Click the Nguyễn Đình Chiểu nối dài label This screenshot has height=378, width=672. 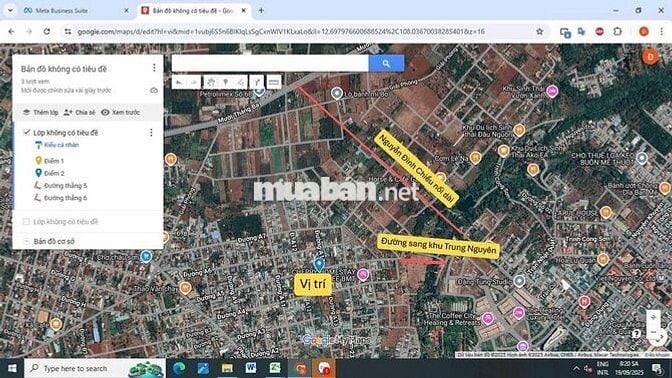coord(416,169)
